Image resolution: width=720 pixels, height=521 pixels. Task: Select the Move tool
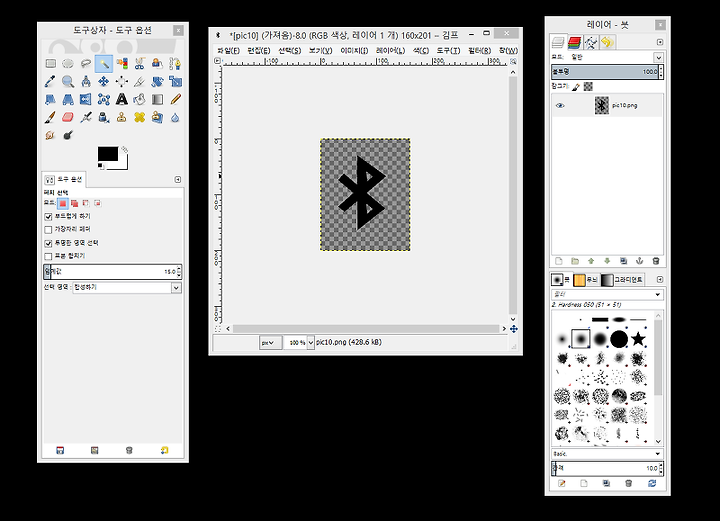click(104, 81)
